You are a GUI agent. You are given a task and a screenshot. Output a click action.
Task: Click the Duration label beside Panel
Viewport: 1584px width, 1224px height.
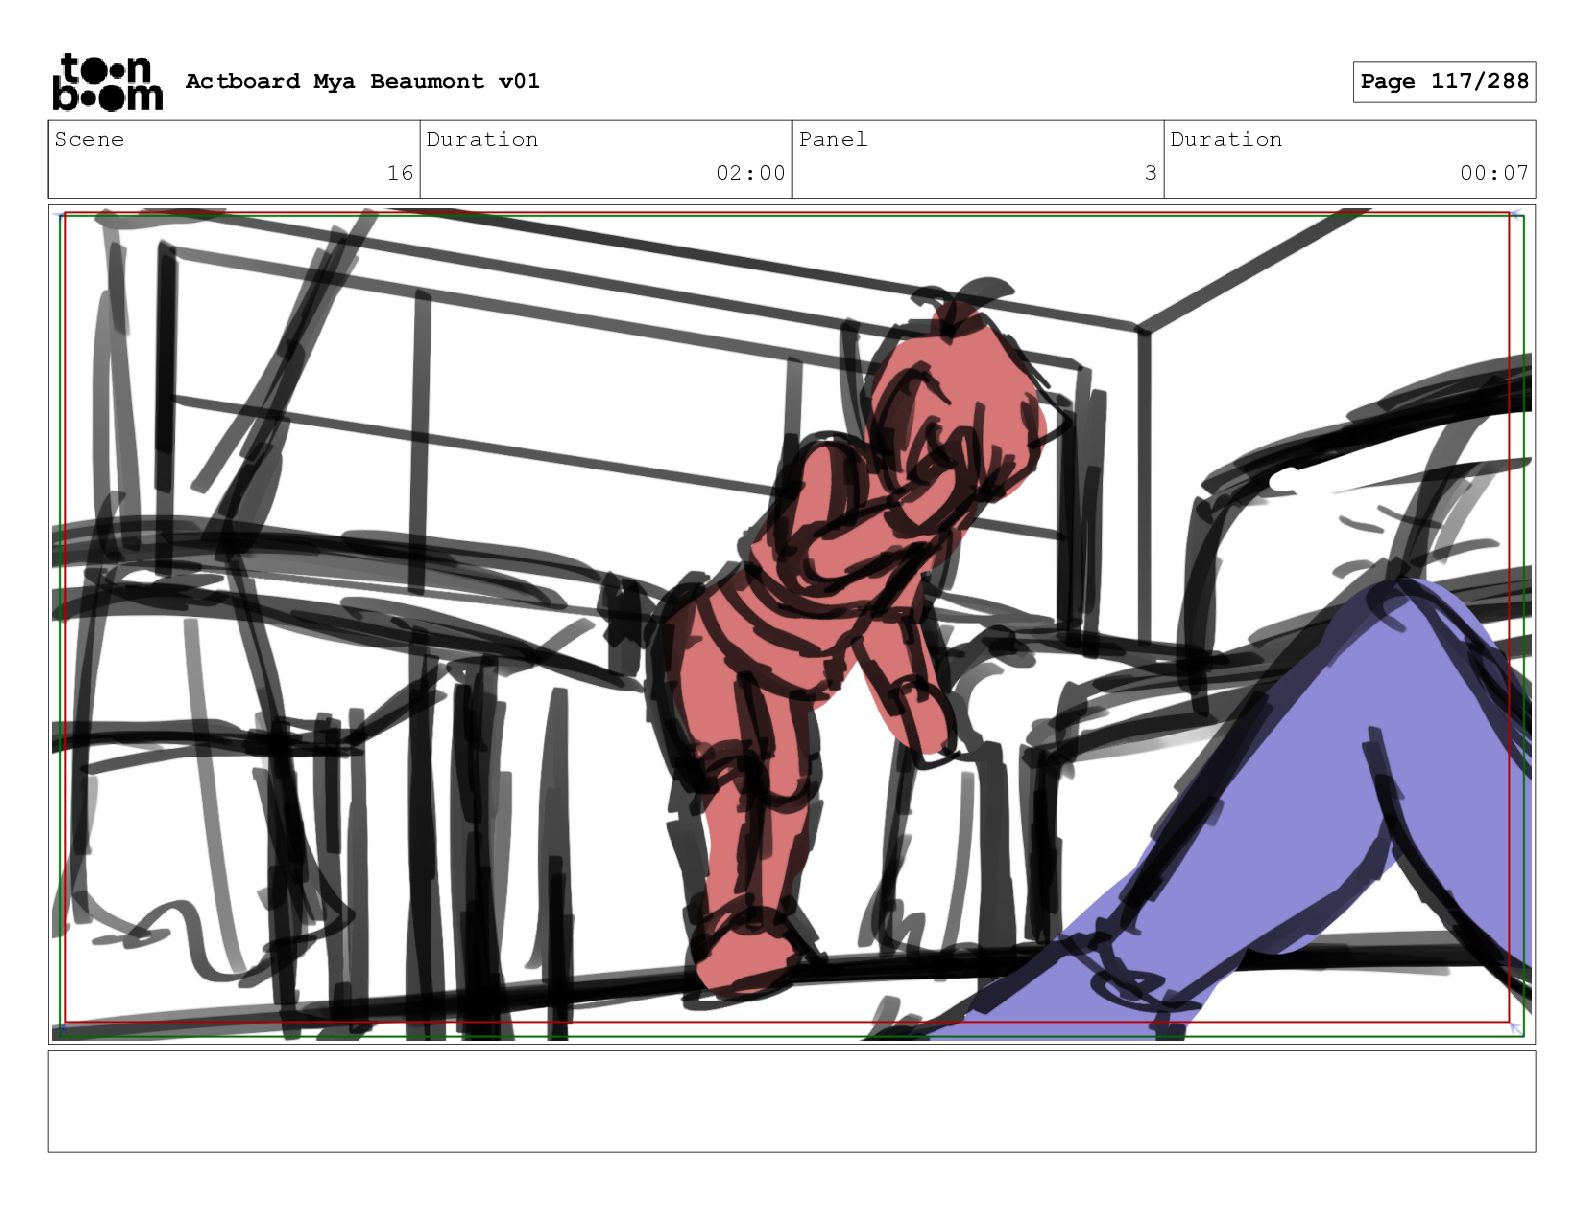pos(1226,140)
